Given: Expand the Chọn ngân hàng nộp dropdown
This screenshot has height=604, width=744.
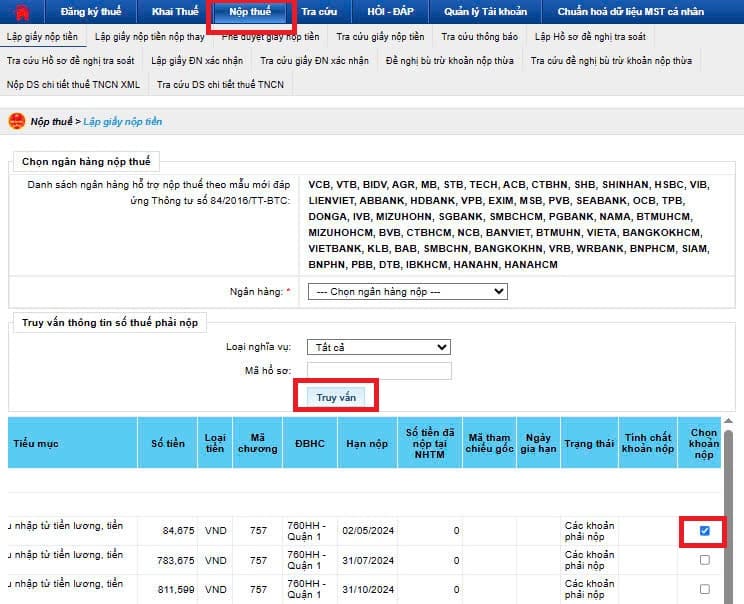Looking at the screenshot, I should point(408,291).
